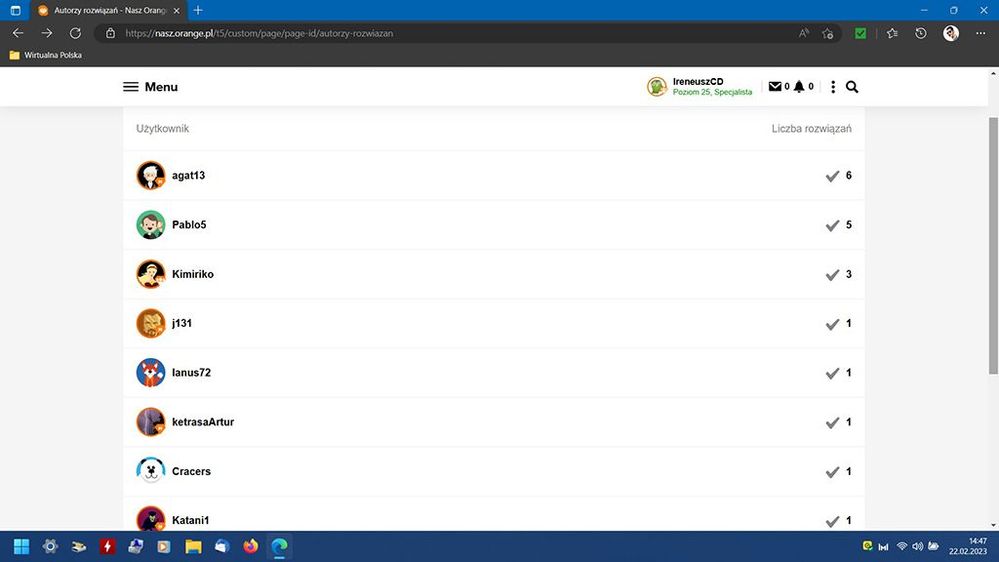The image size is (999, 562).
Task: Open Pablo5 user profile link
Action: (189, 225)
